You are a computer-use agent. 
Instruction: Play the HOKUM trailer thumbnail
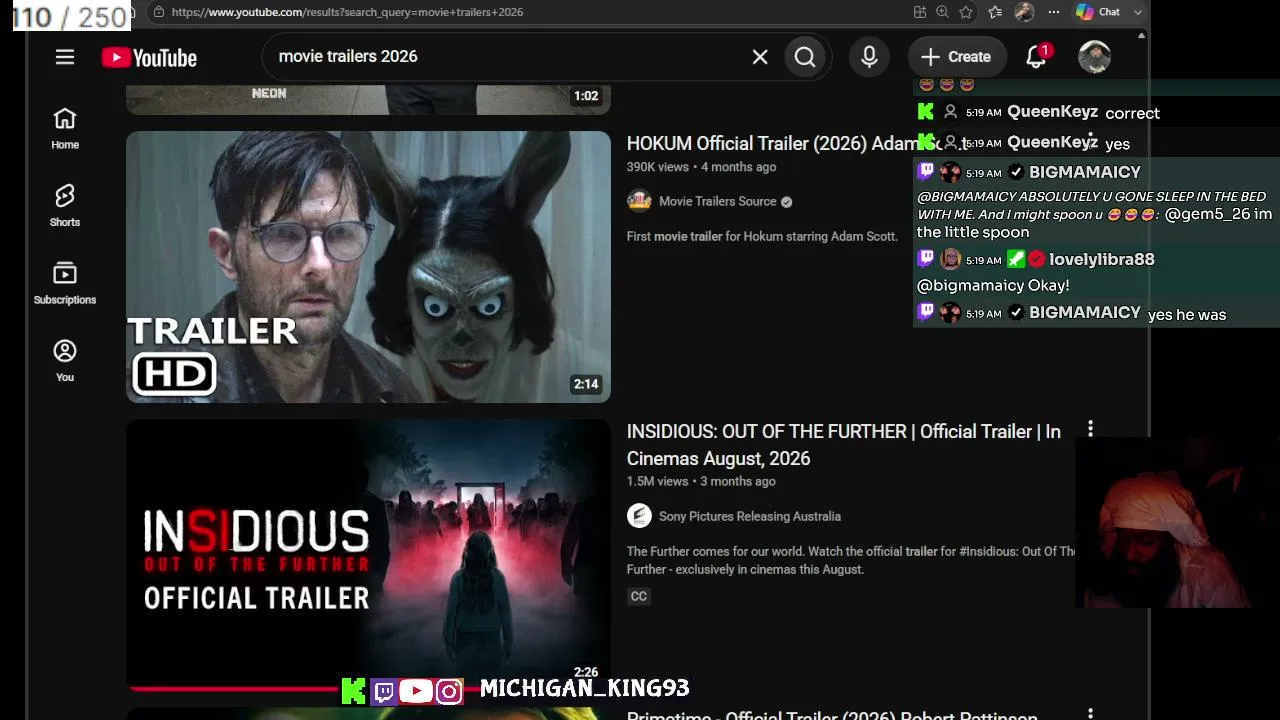click(368, 267)
